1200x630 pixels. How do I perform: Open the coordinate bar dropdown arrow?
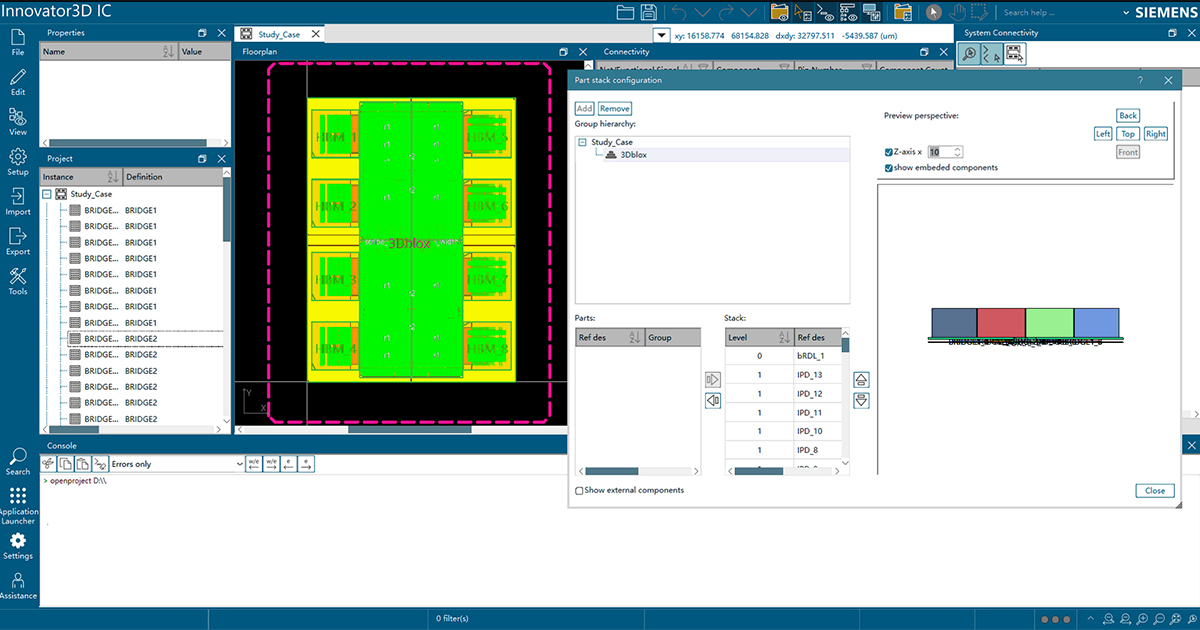[x=660, y=35]
